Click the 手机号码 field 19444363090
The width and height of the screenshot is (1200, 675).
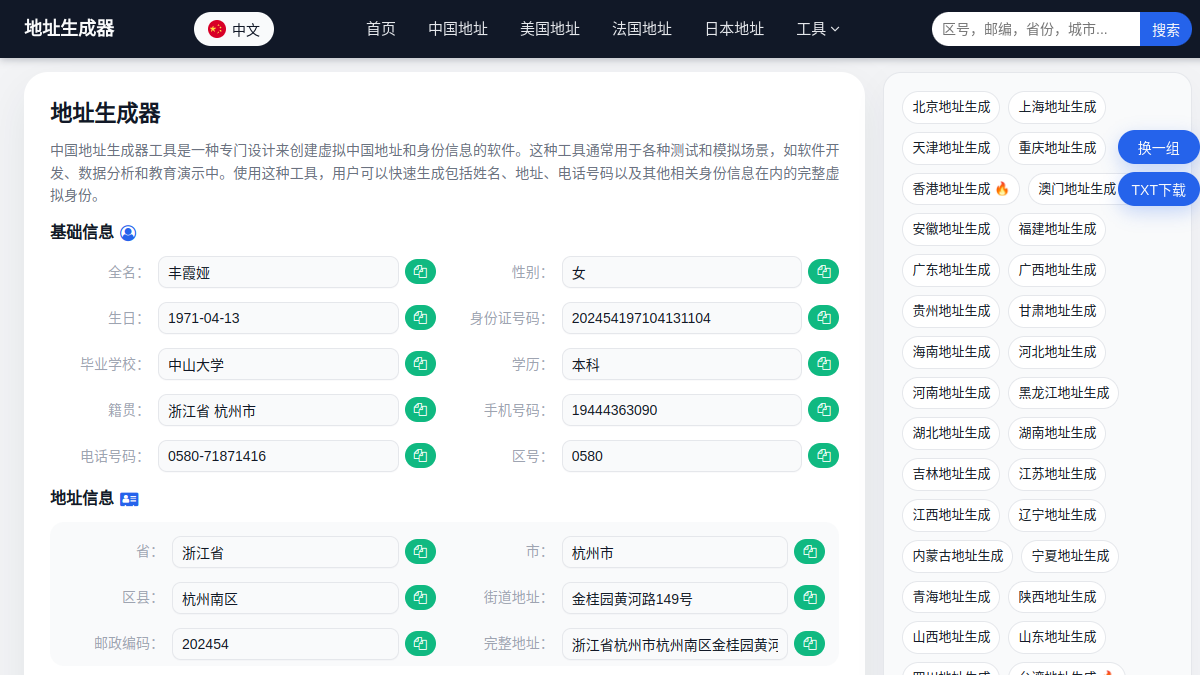pos(682,410)
